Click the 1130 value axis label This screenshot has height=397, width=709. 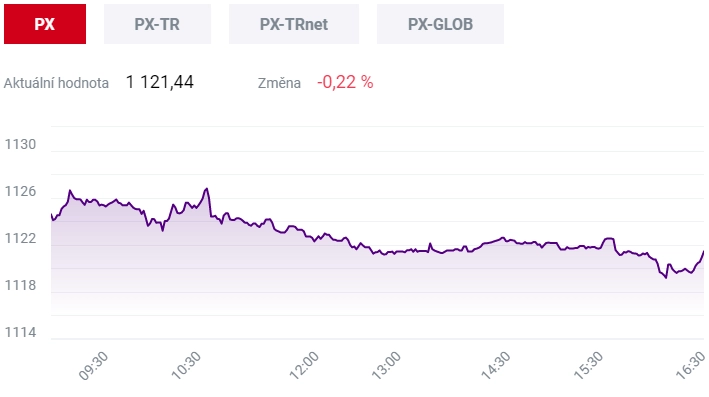20,144
